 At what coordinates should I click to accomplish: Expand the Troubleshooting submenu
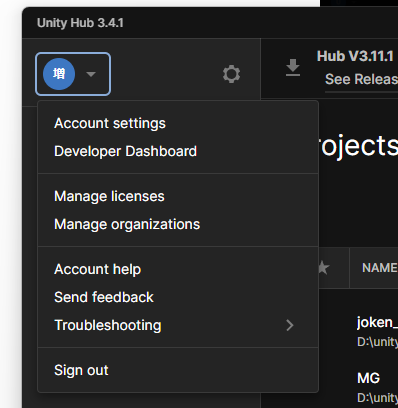pos(178,325)
